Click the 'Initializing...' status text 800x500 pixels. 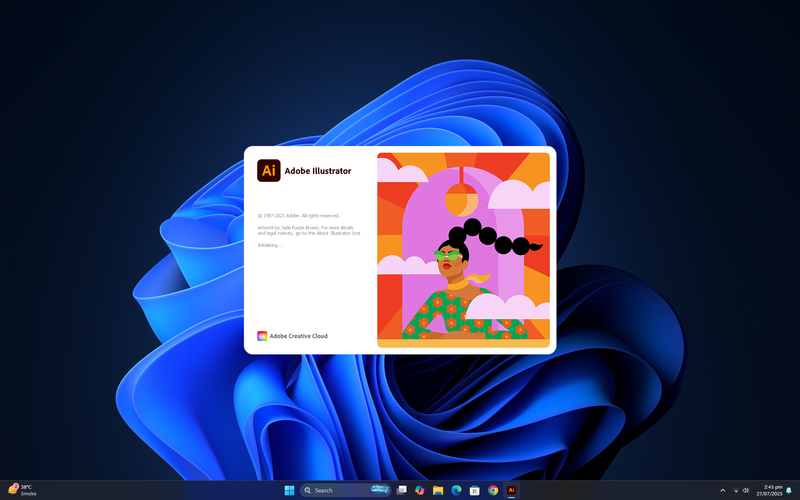coord(269,245)
